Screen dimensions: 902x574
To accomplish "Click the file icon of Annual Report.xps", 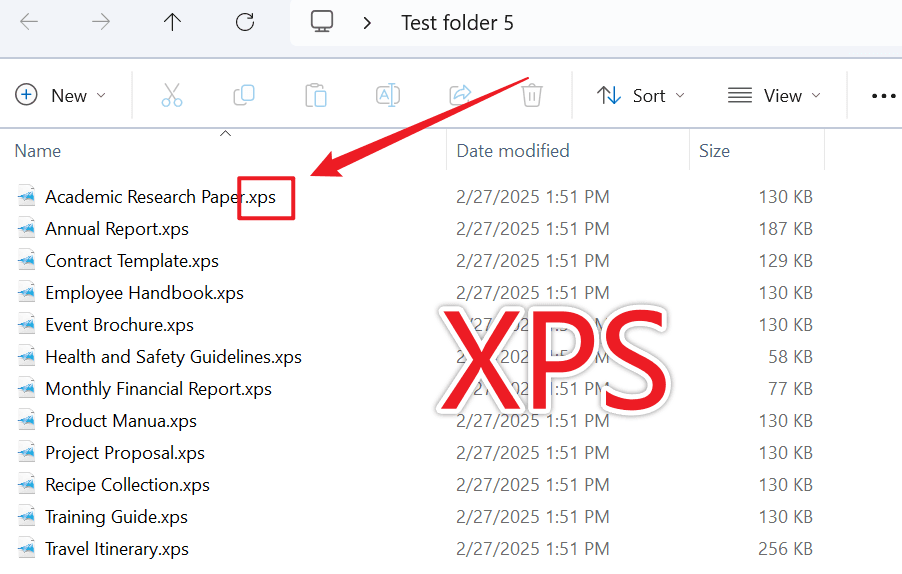I will click(x=26, y=229).
